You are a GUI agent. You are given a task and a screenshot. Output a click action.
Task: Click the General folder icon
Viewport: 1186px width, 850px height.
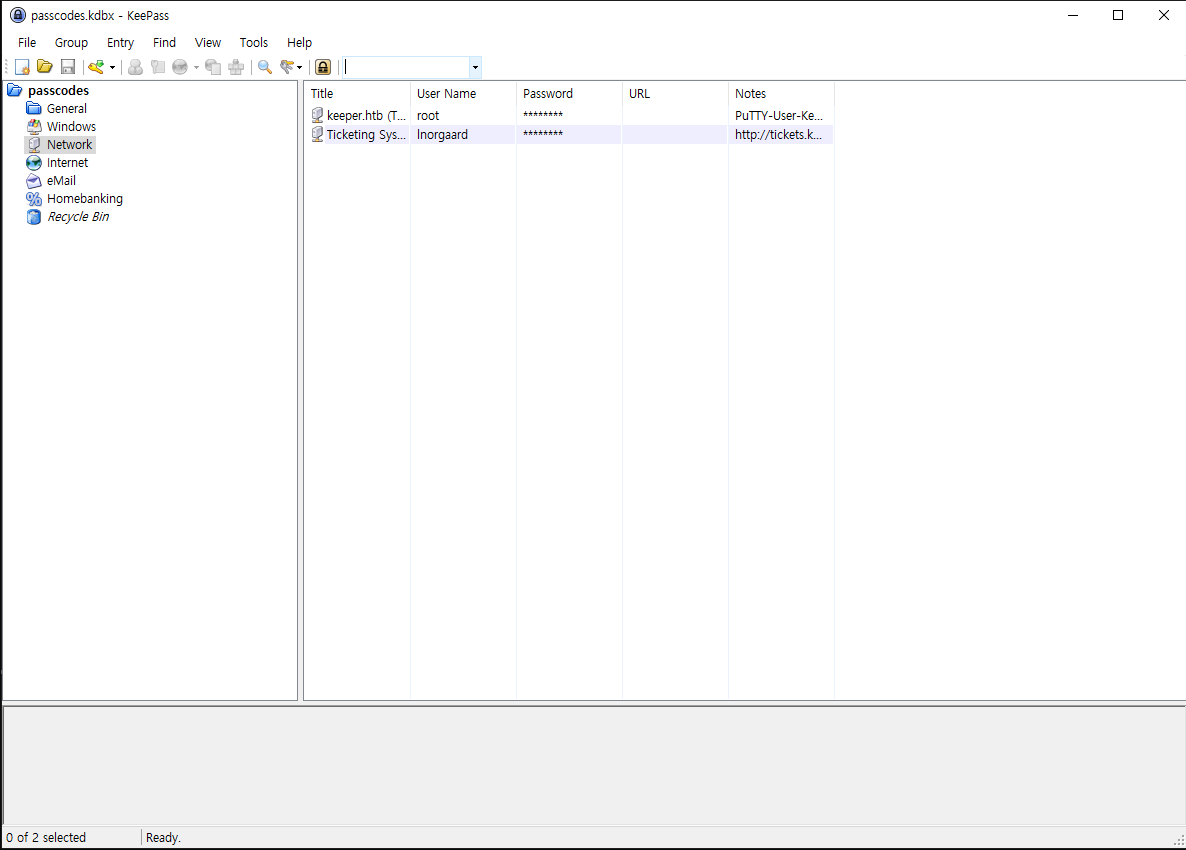click(34, 109)
